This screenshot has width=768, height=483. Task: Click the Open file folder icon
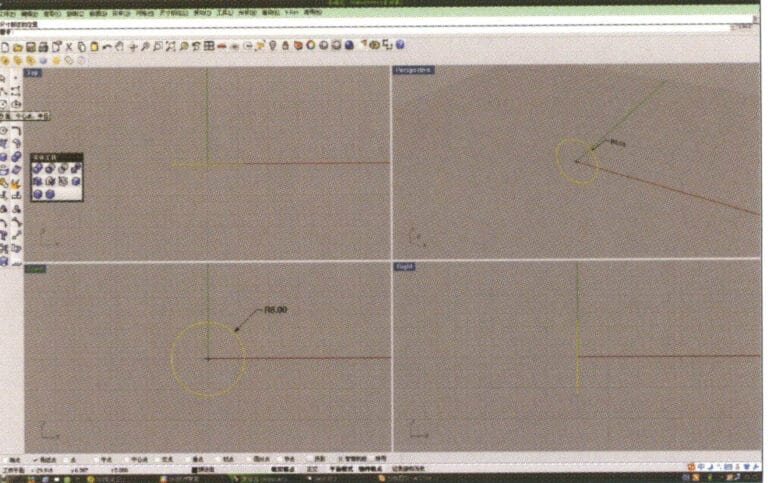(18, 46)
